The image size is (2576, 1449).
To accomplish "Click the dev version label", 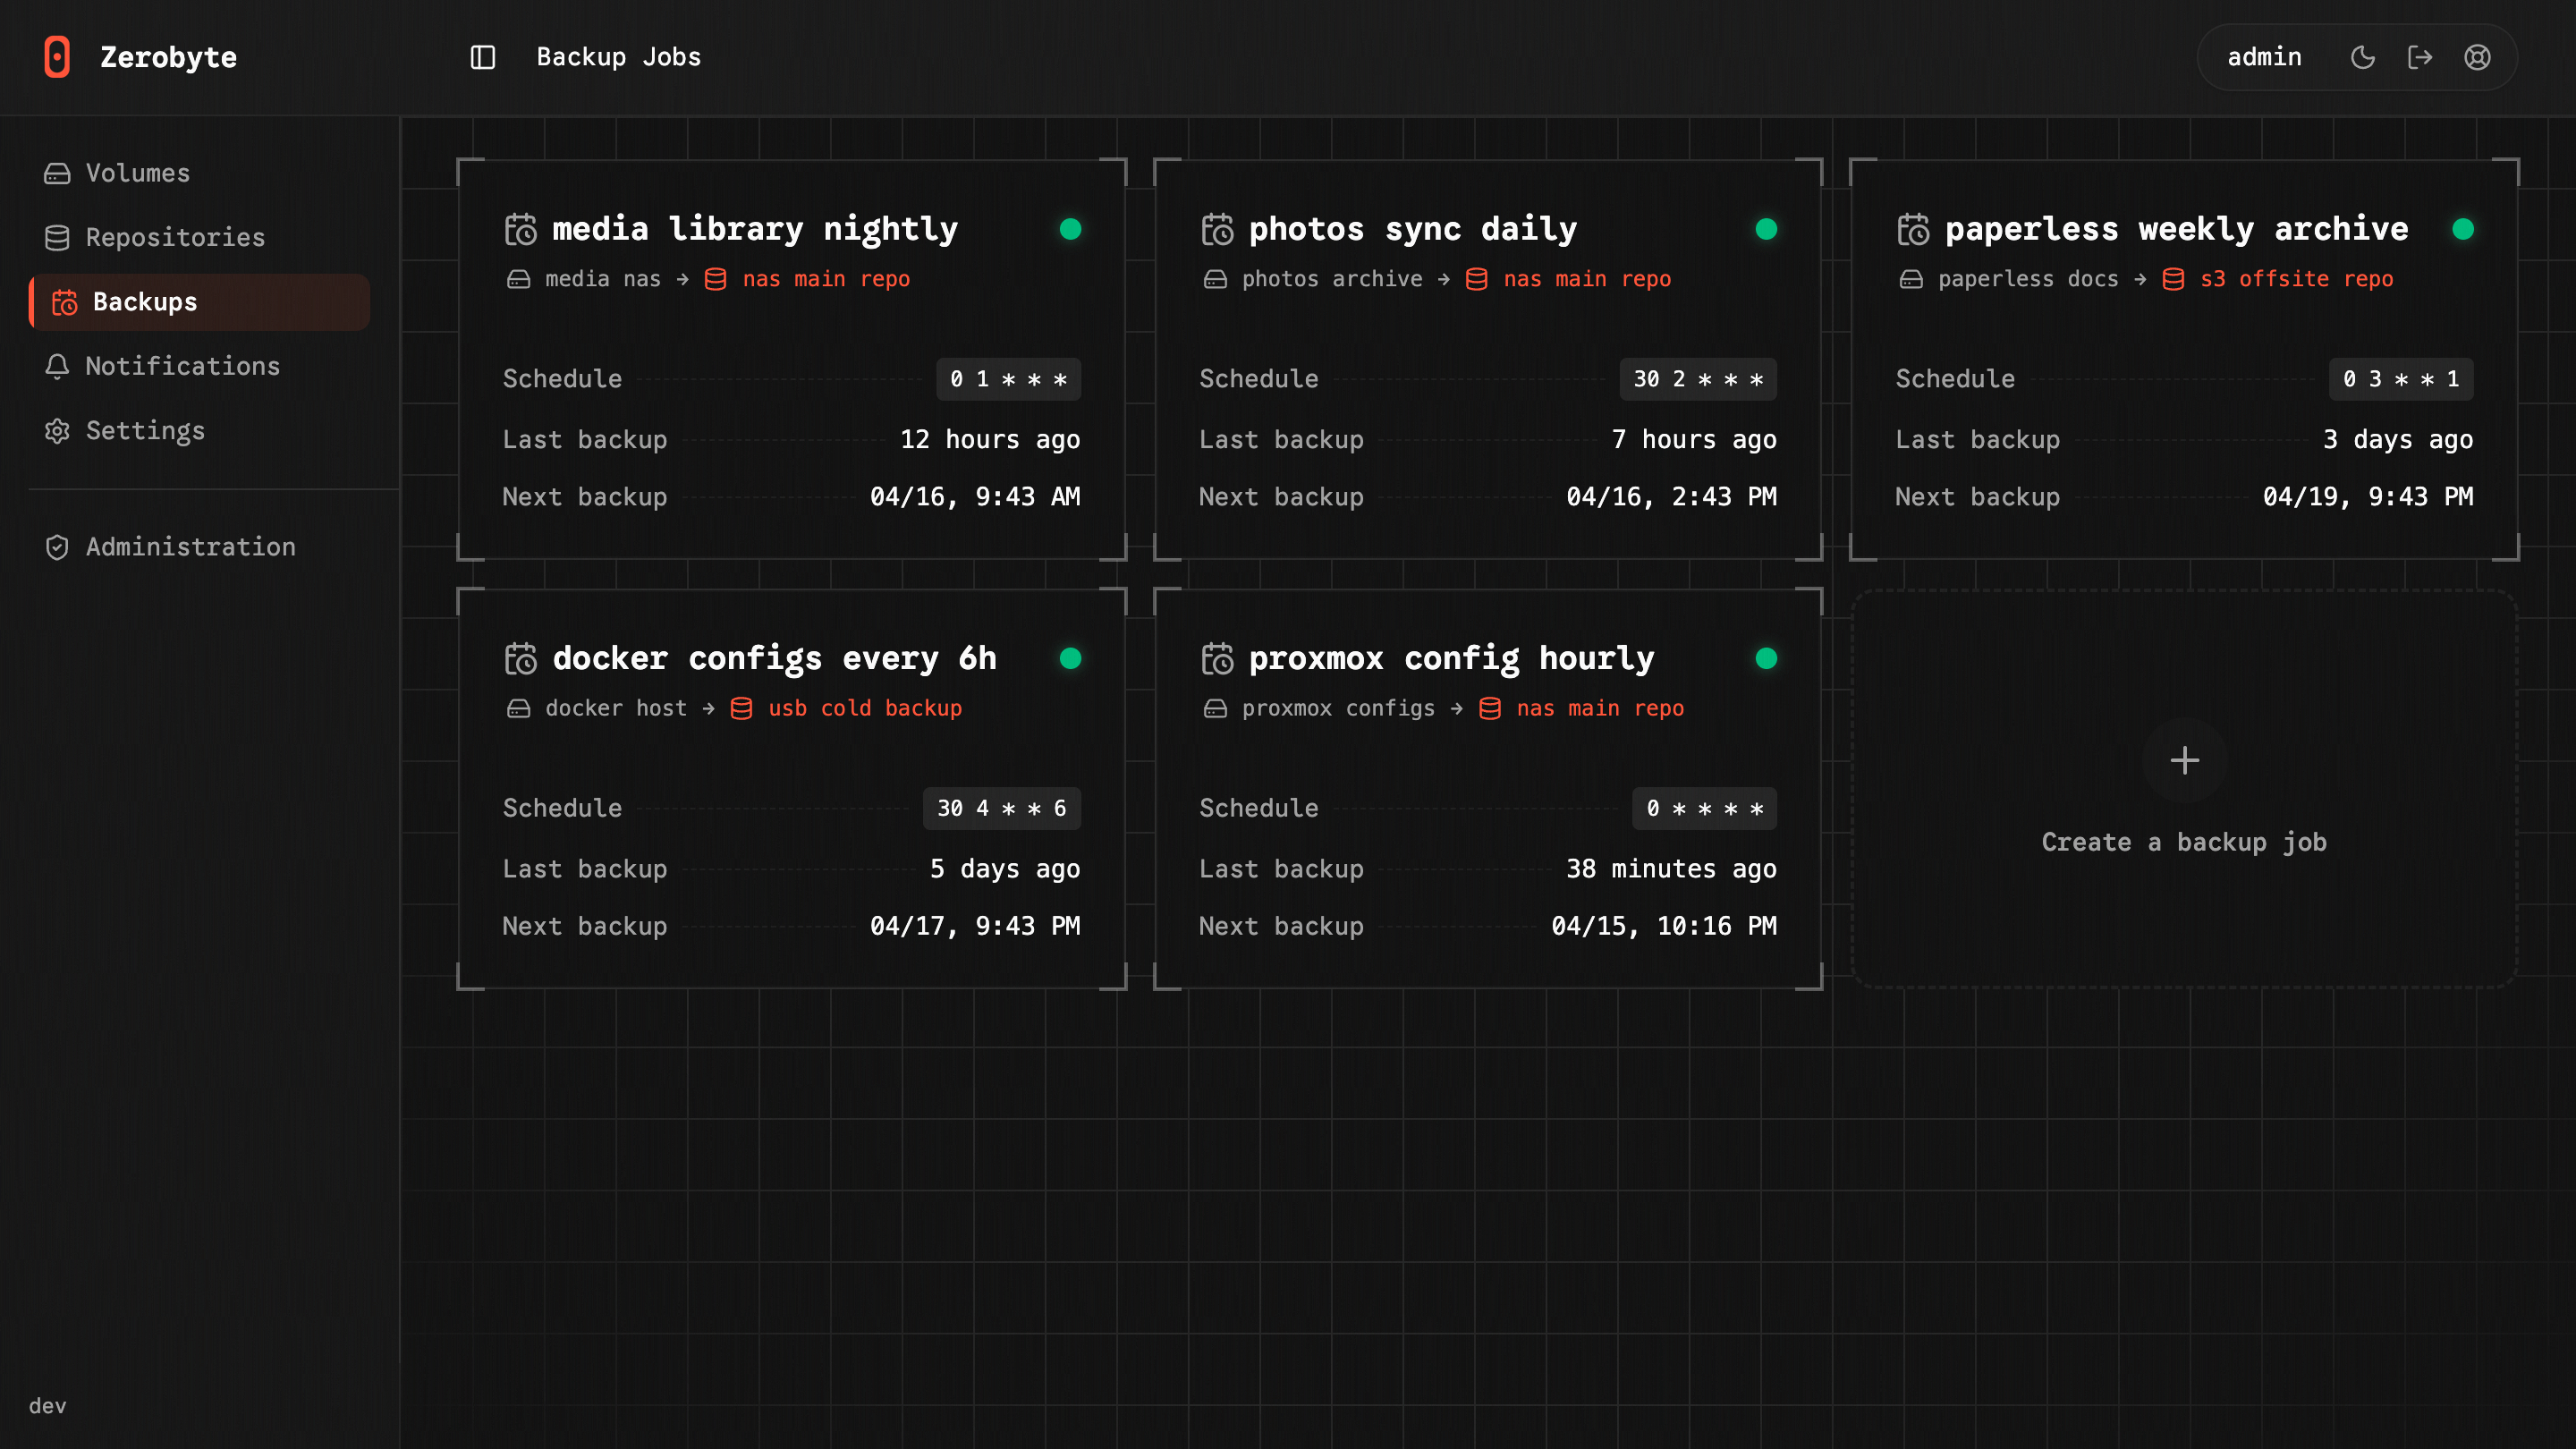I will (47, 1406).
